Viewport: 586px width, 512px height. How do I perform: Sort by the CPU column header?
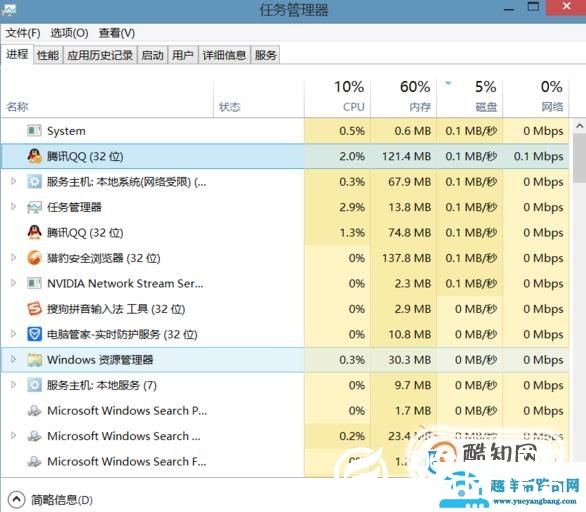tap(337, 98)
